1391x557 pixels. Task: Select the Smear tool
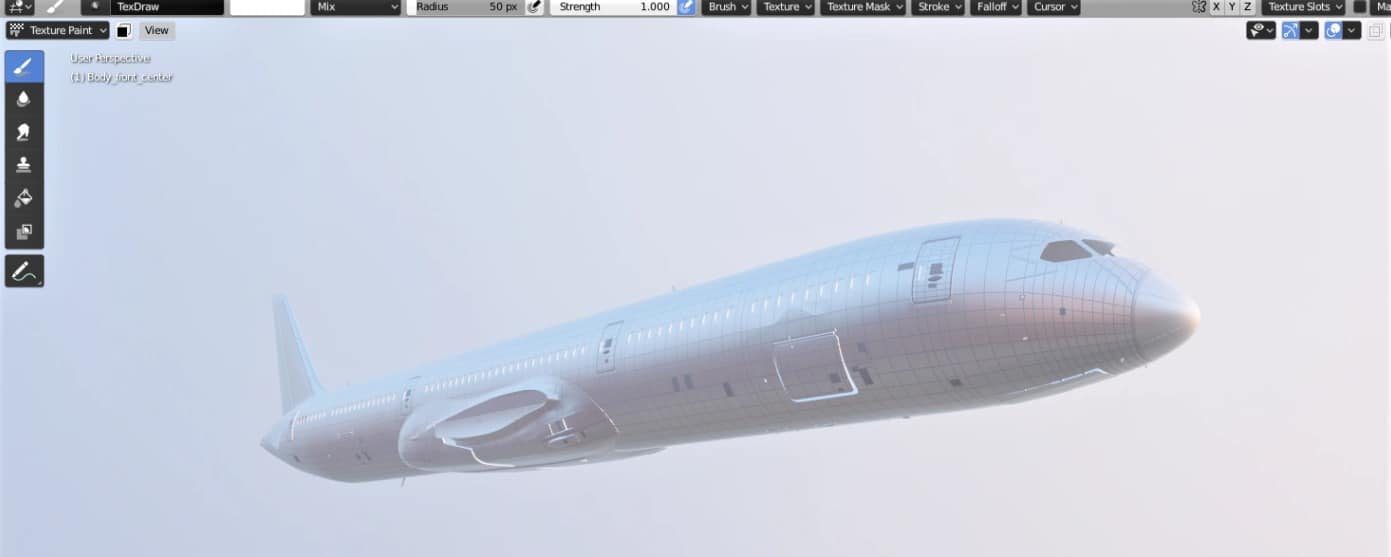24,132
